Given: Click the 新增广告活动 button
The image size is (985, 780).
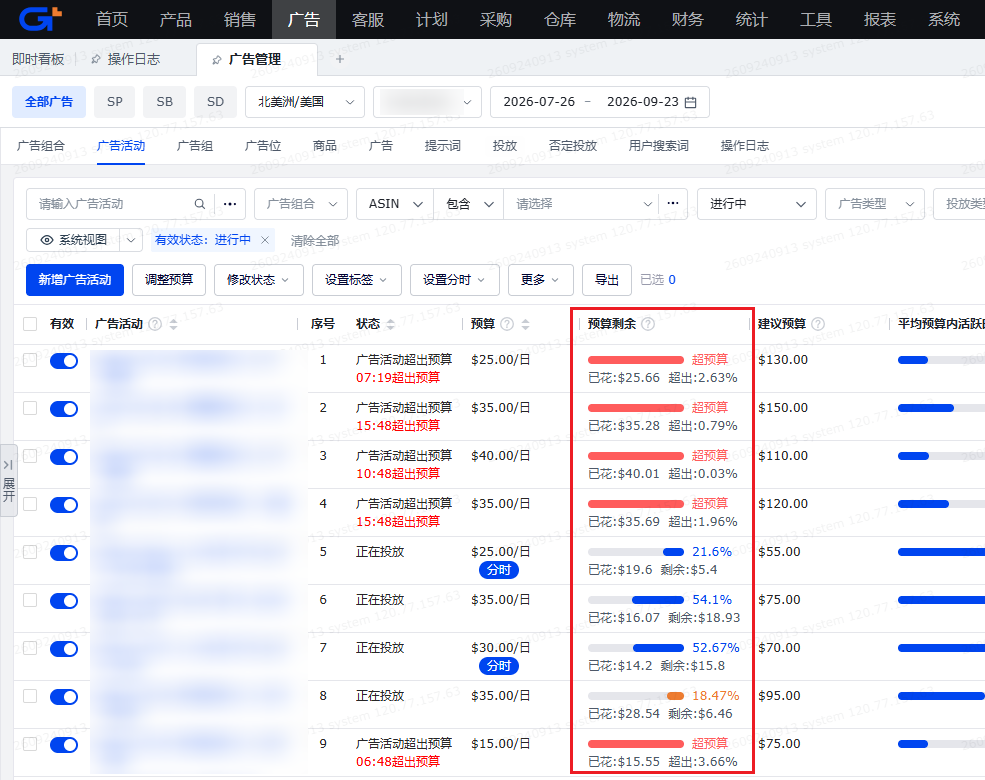Looking at the screenshot, I should (75, 280).
